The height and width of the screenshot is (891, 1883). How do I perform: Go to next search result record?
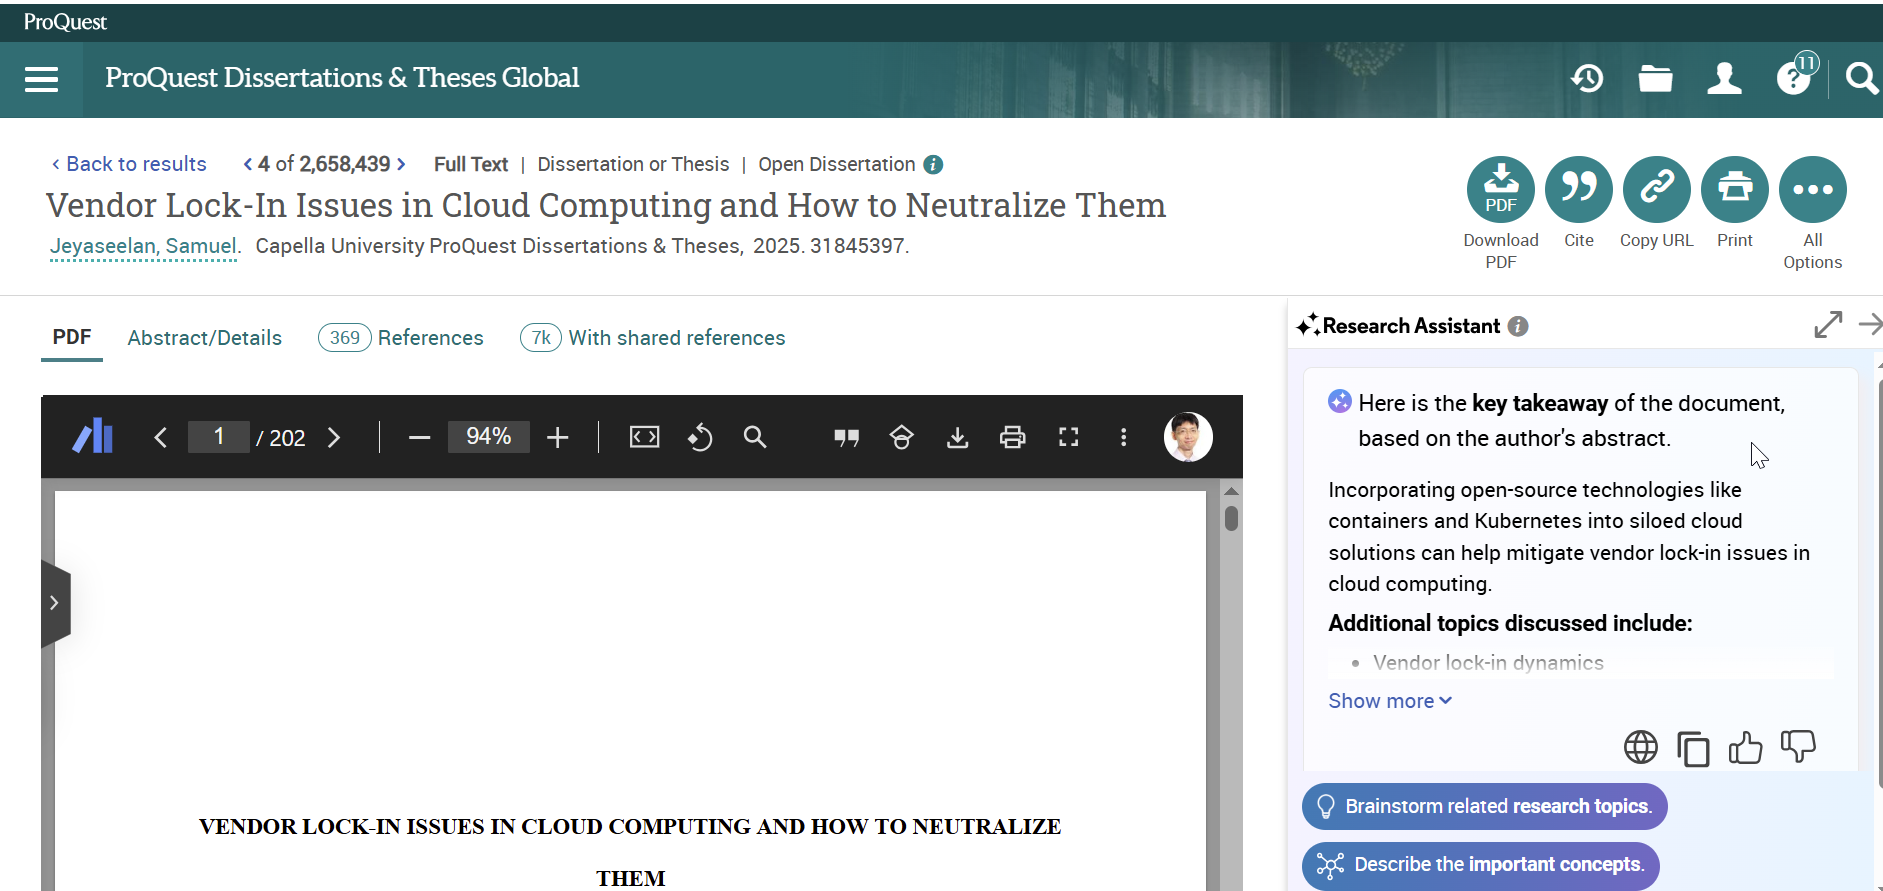click(401, 164)
